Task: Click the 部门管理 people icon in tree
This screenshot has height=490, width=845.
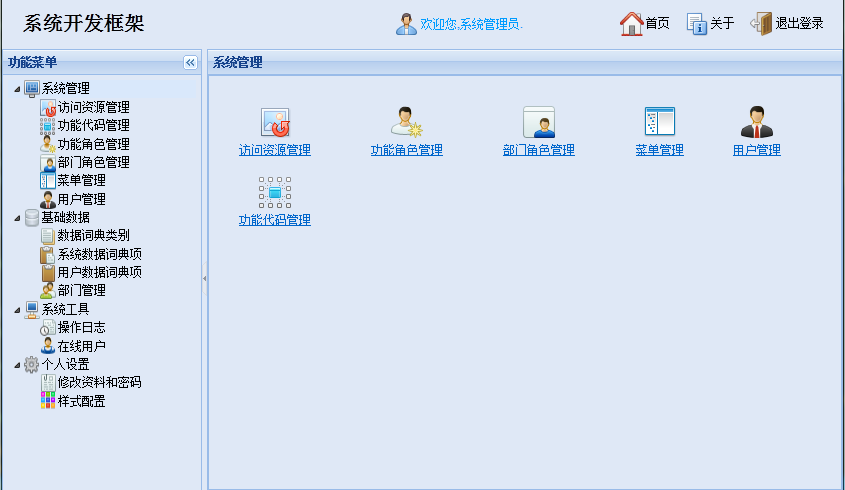Action: tap(47, 291)
